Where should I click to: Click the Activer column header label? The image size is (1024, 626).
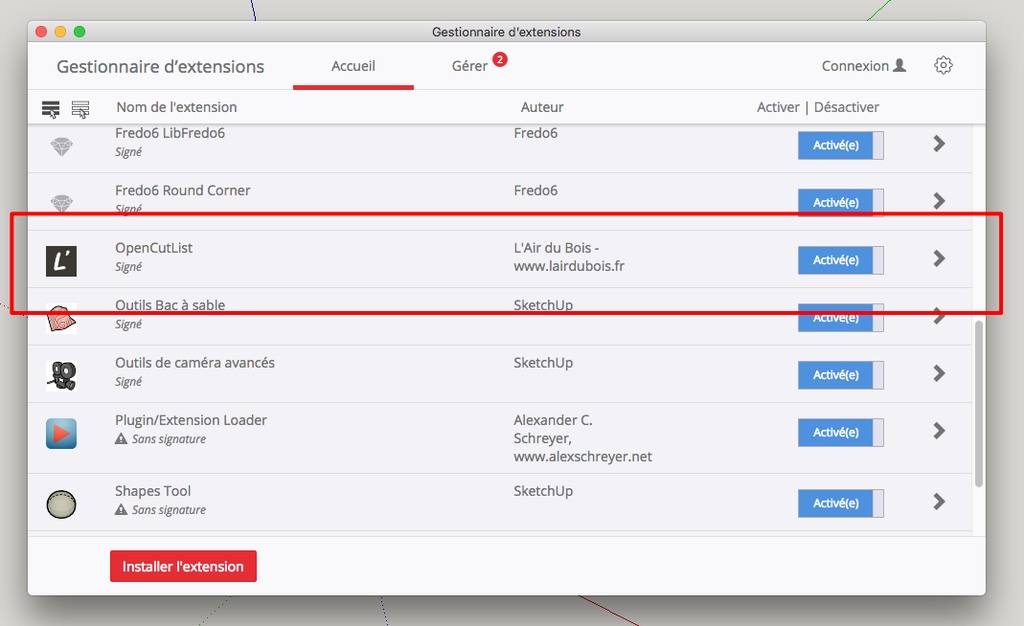[778, 107]
